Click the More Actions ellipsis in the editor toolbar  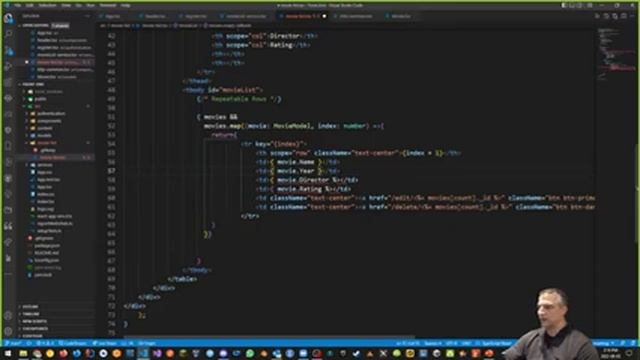point(633,16)
